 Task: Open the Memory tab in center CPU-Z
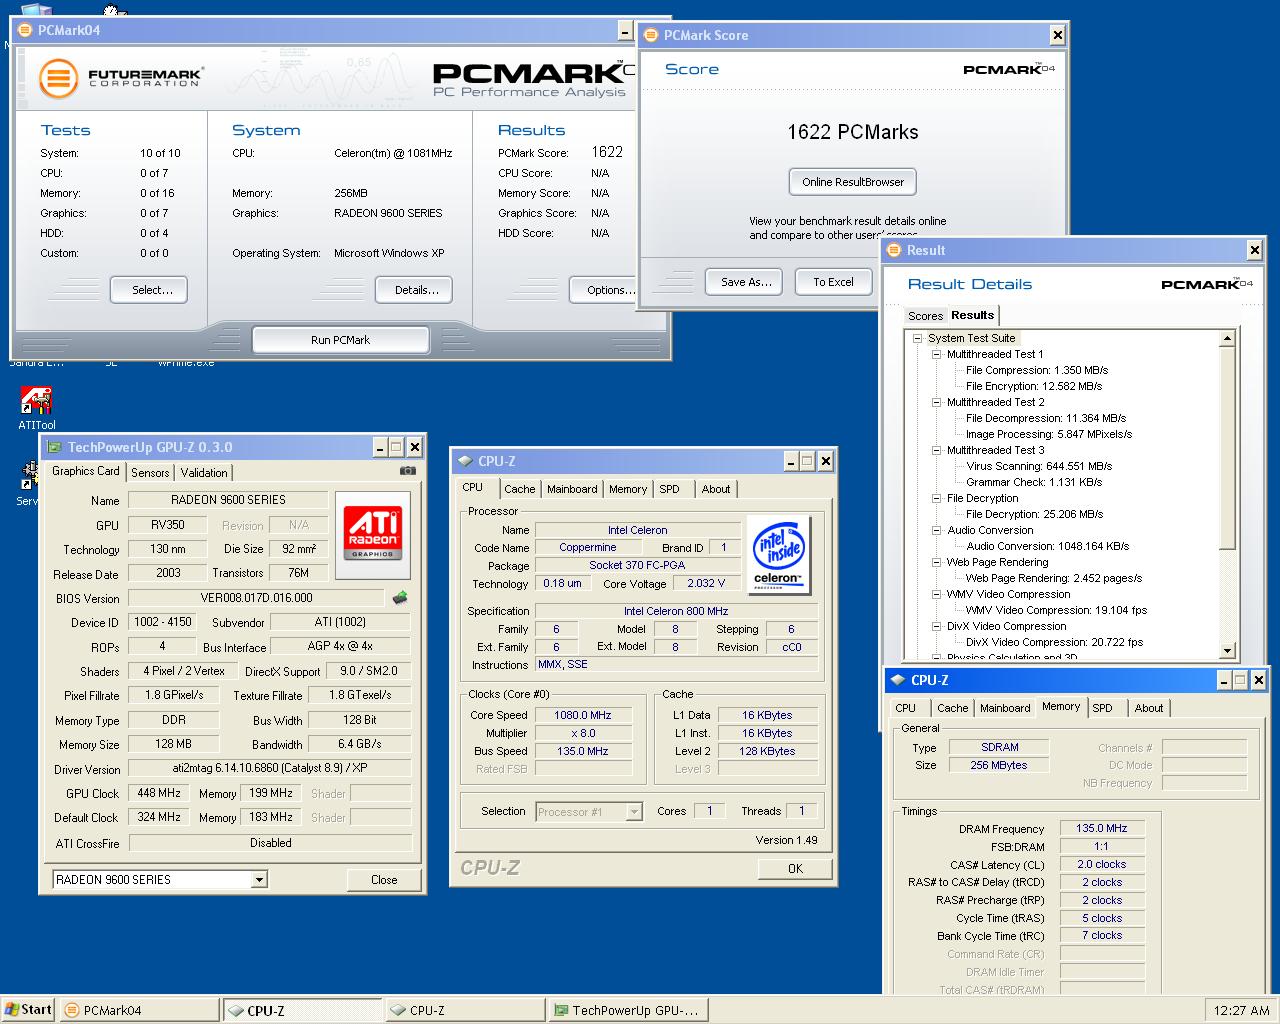pyautogui.click(x=627, y=489)
